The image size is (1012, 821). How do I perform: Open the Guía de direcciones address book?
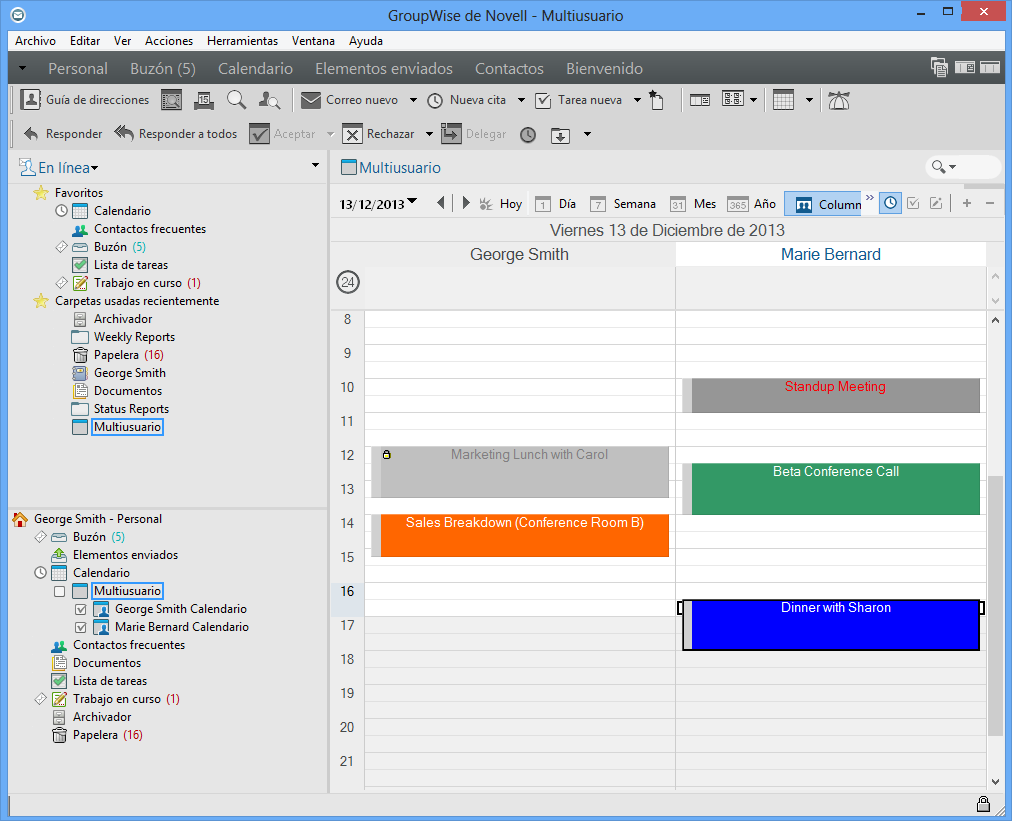tap(85, 100)
